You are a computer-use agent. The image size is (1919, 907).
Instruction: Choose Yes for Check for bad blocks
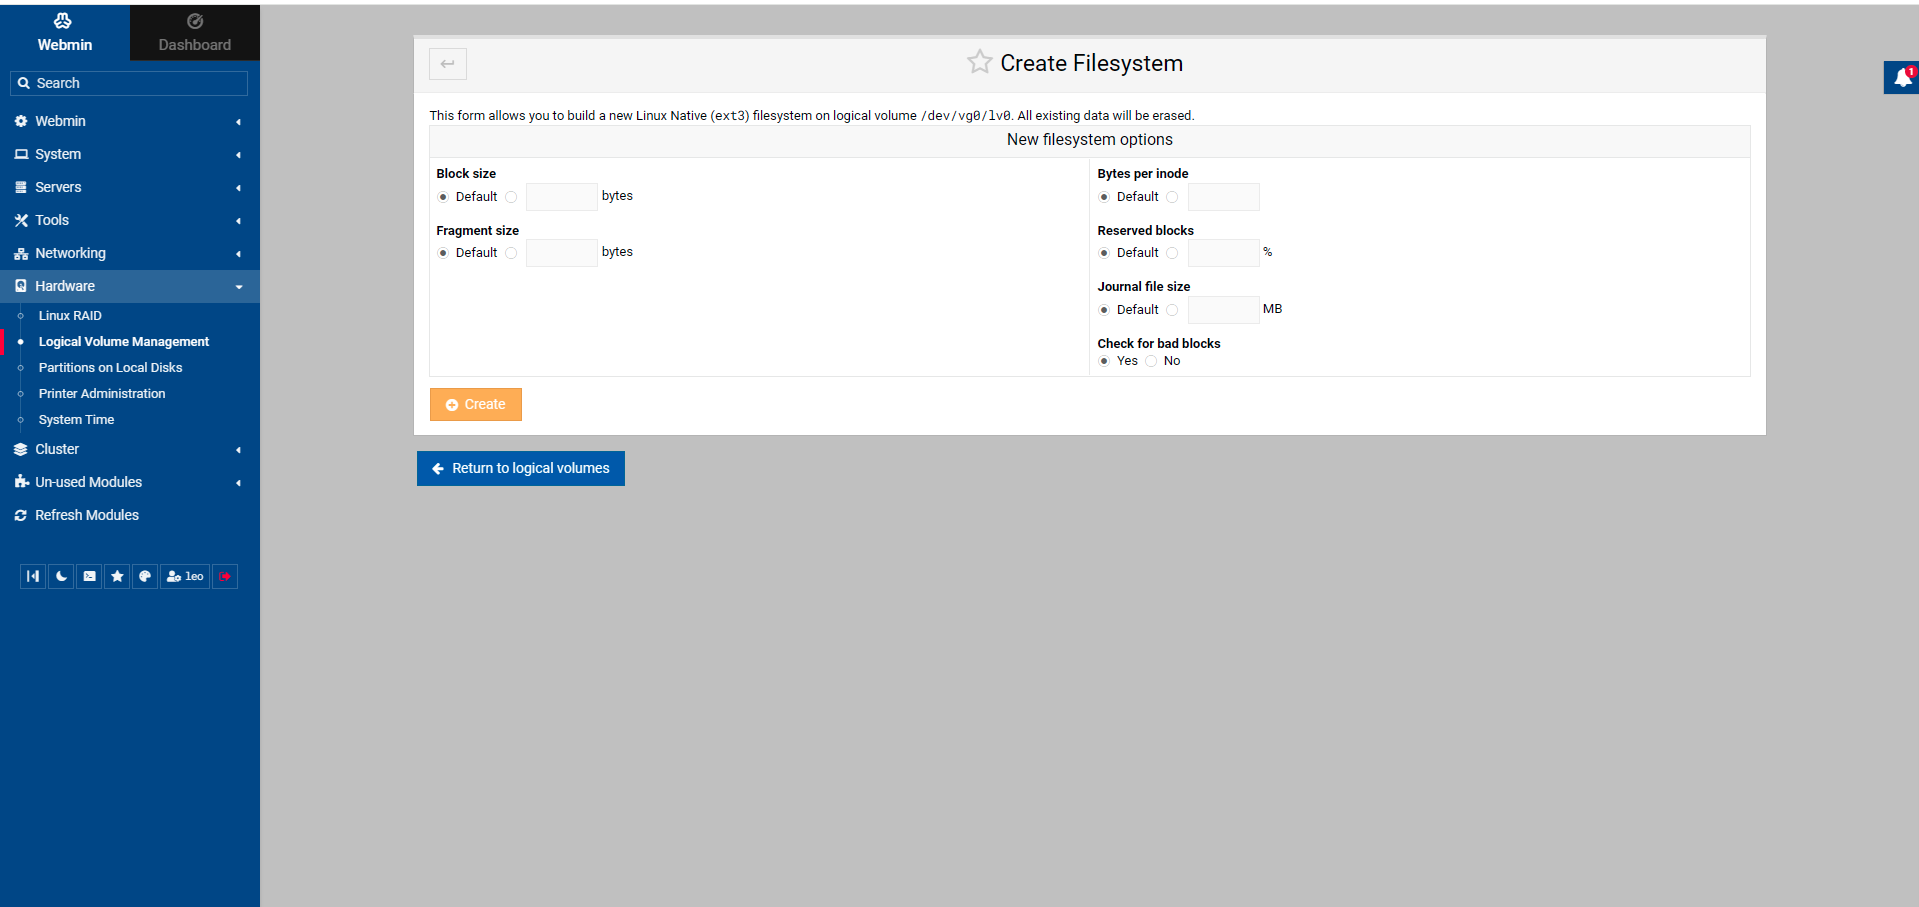pyautogui.click(x=1104, y=361)
